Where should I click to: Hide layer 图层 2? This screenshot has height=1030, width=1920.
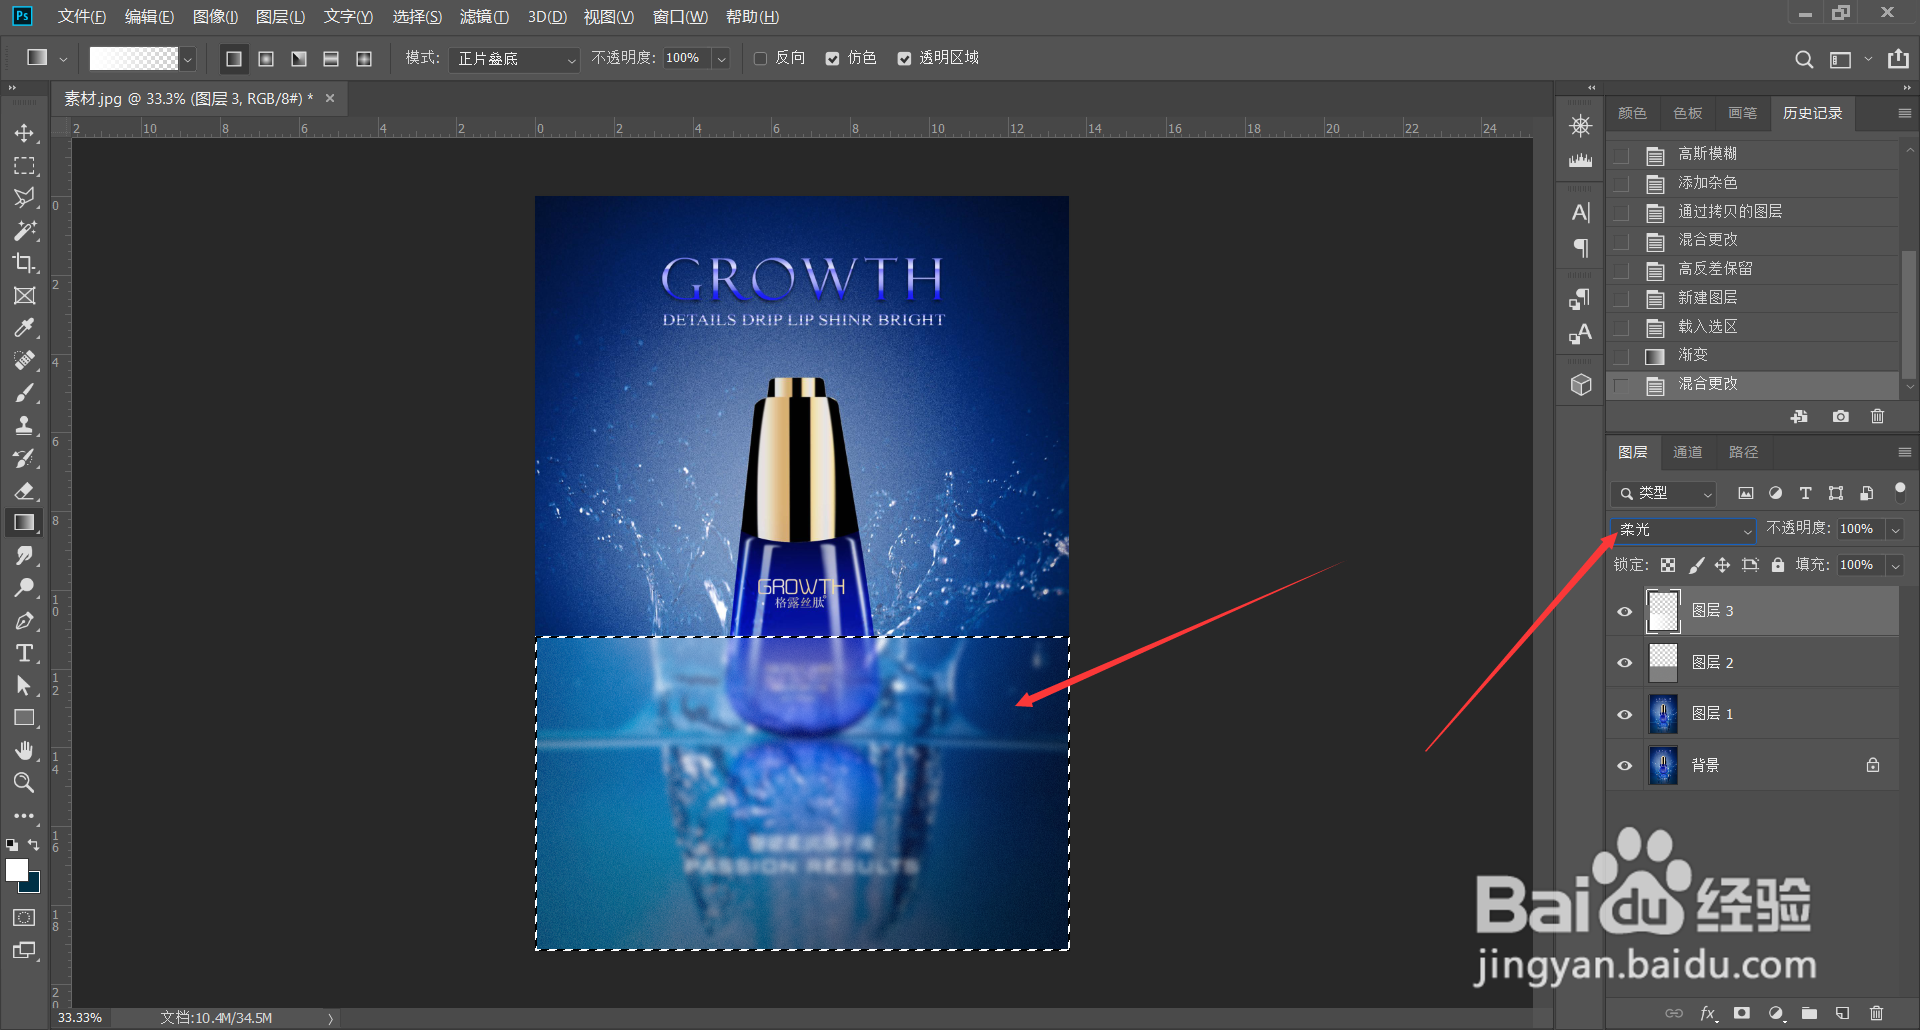[x=1624, y=662]
